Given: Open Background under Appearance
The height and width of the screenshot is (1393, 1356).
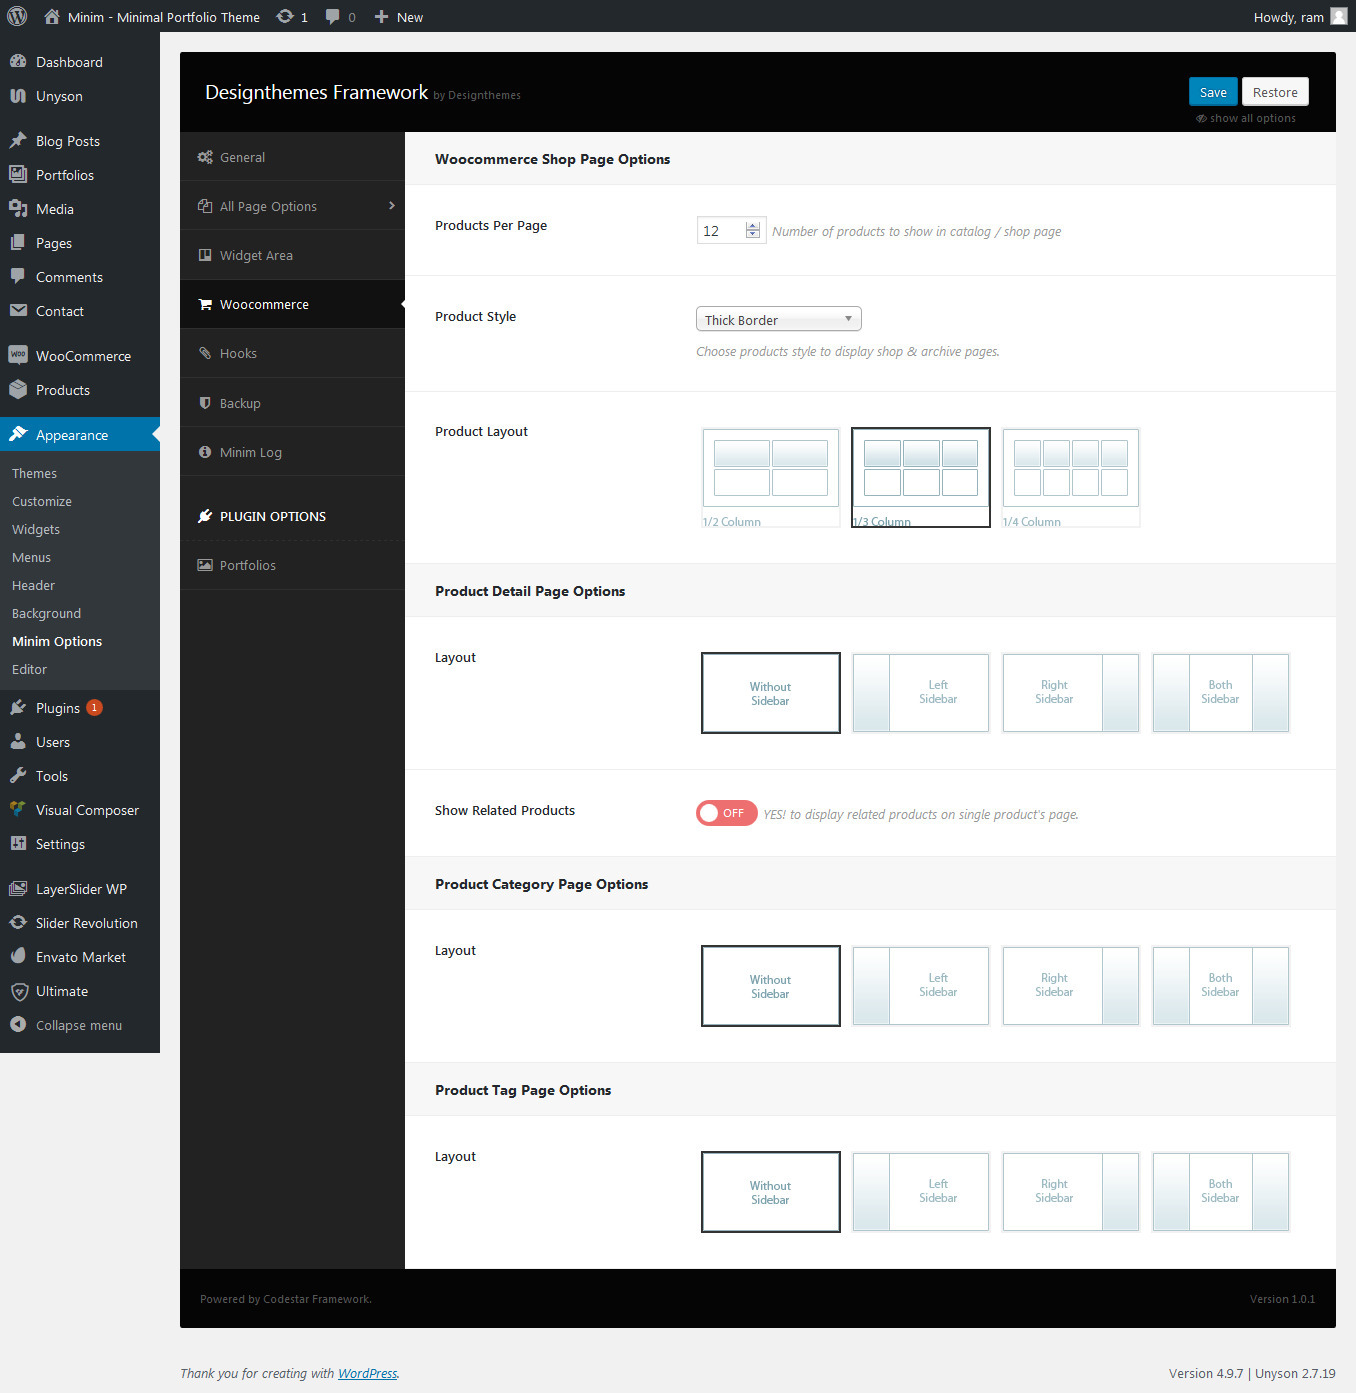Looking at the screenshot, I should [x=46, y=613].
